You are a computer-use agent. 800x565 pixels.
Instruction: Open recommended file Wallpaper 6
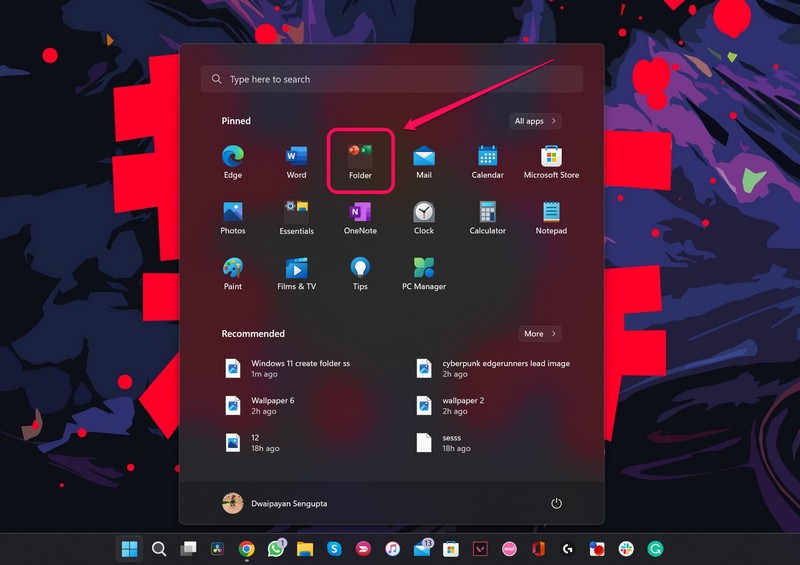click(x=272, y=405)
